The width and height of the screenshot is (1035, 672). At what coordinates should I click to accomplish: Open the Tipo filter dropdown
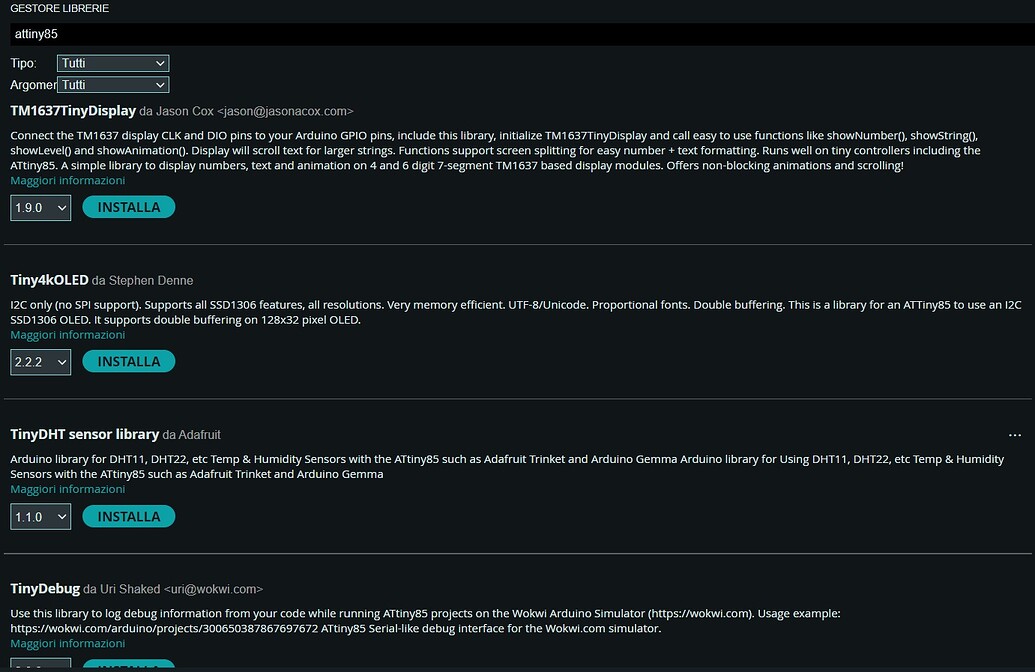[113, 63]
